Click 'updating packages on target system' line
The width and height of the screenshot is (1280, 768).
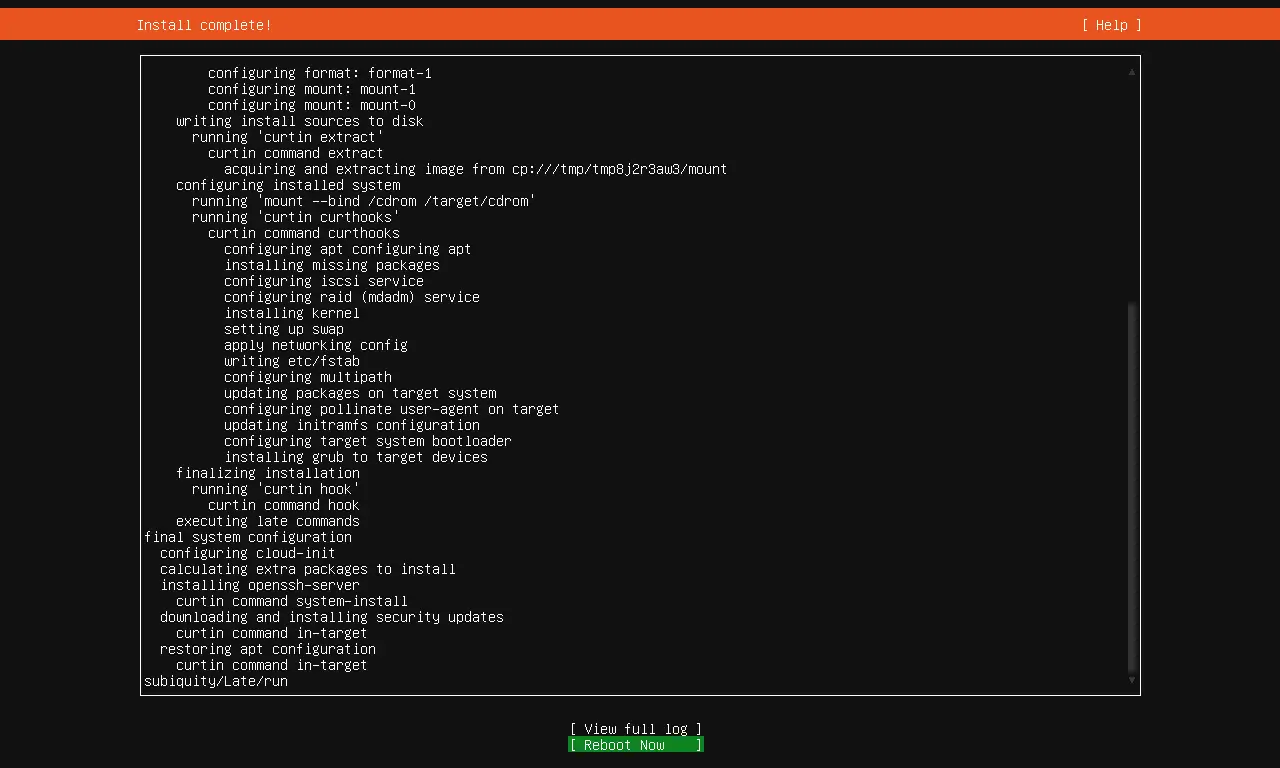[x=360, y=393]
